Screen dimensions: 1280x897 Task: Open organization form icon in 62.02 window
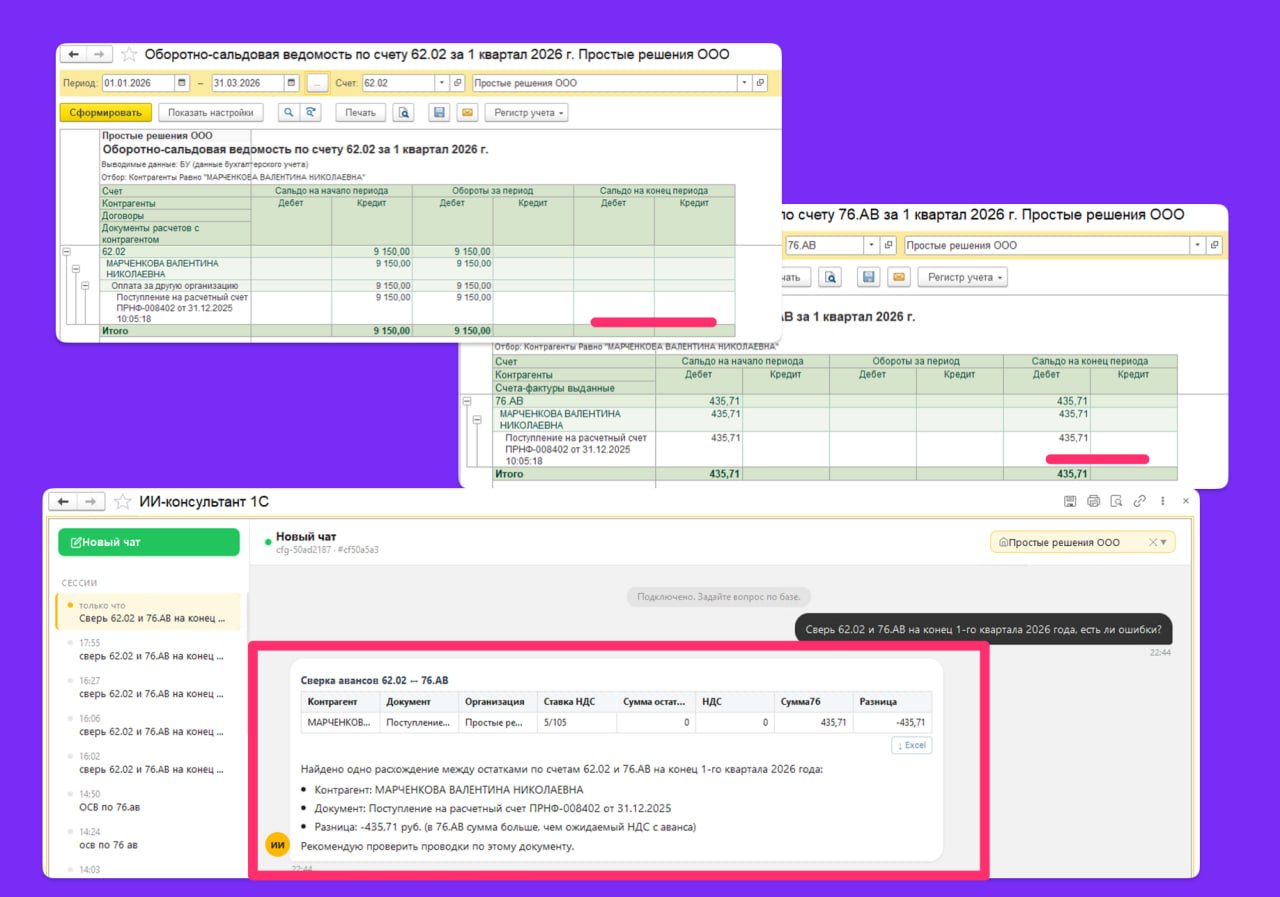pos(760,83)
